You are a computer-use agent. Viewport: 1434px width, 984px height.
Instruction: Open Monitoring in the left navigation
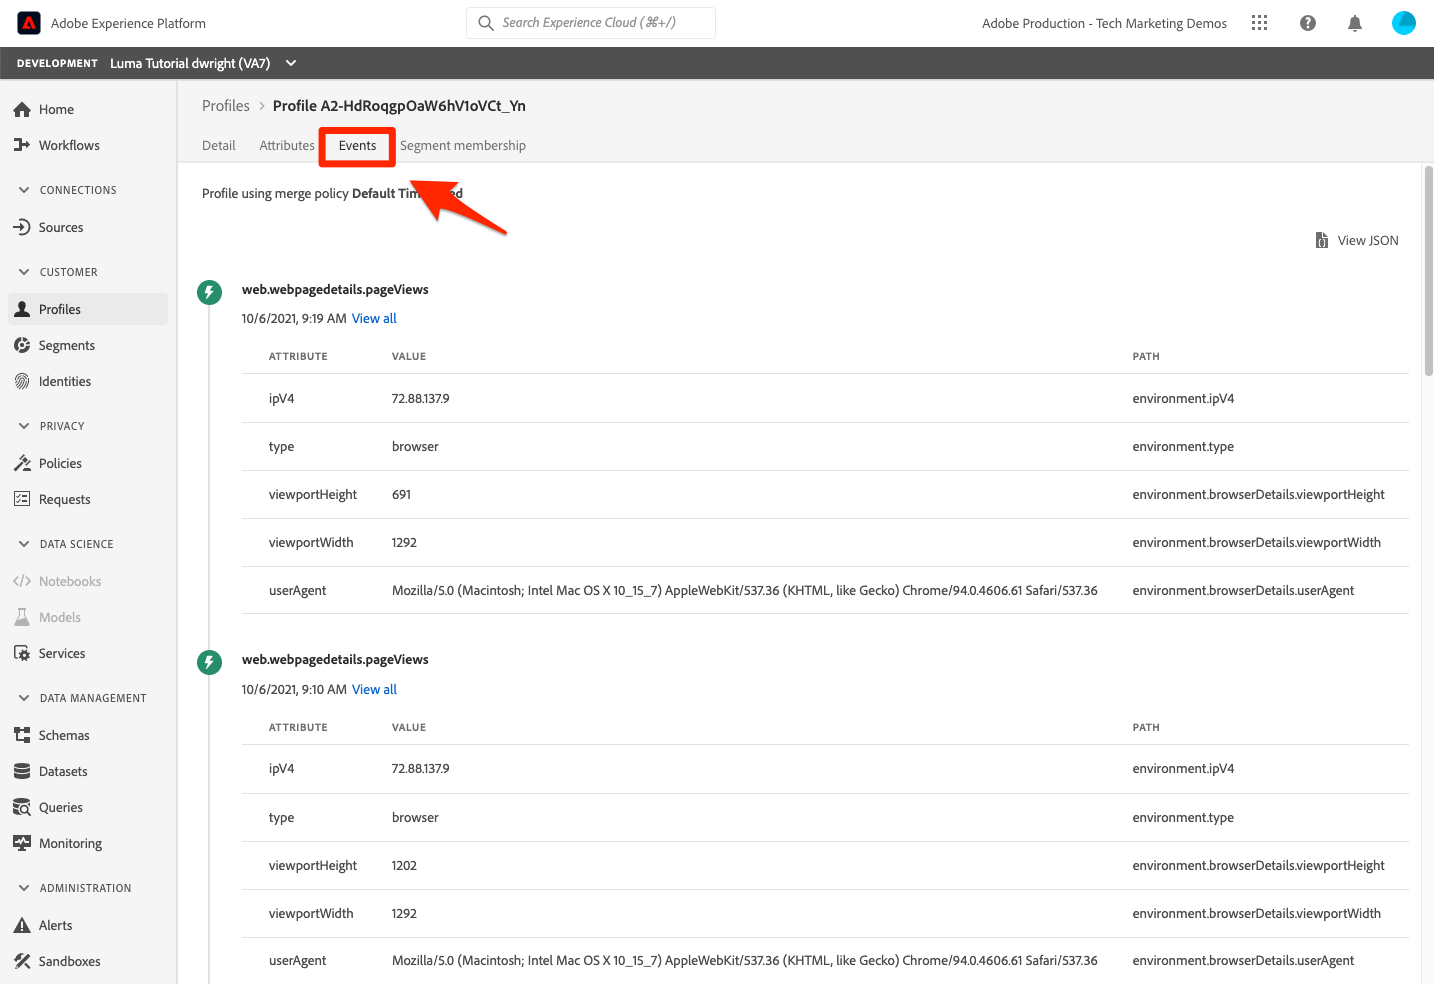[88, 843]
